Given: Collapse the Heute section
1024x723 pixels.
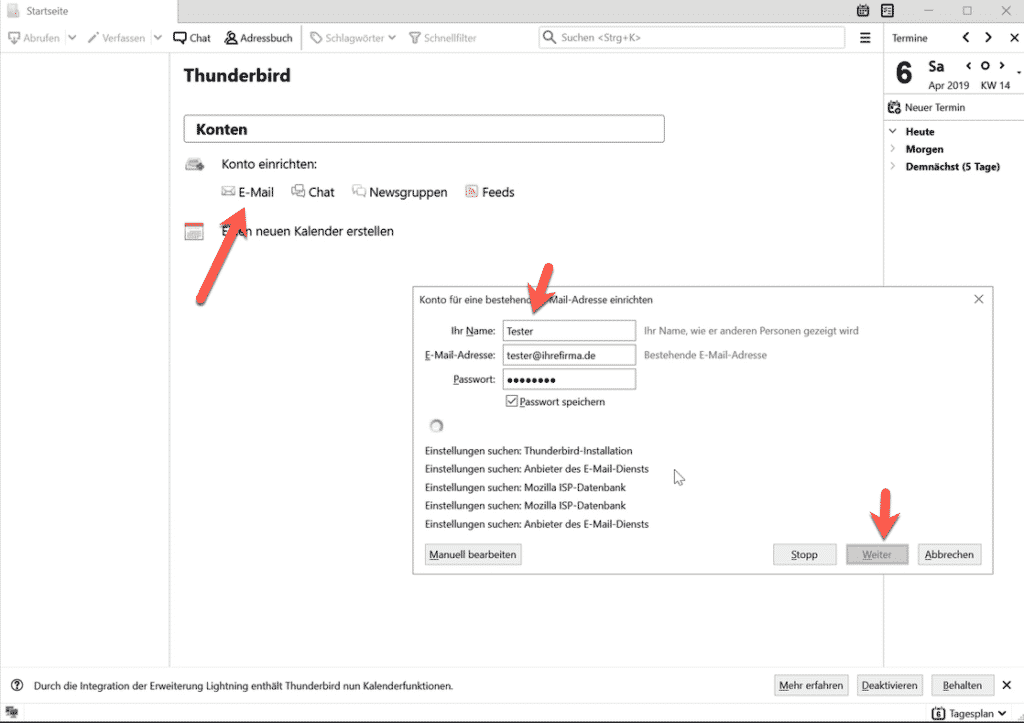Looking at the screenshot, I should pyautogui.click(x=893, y=131).
